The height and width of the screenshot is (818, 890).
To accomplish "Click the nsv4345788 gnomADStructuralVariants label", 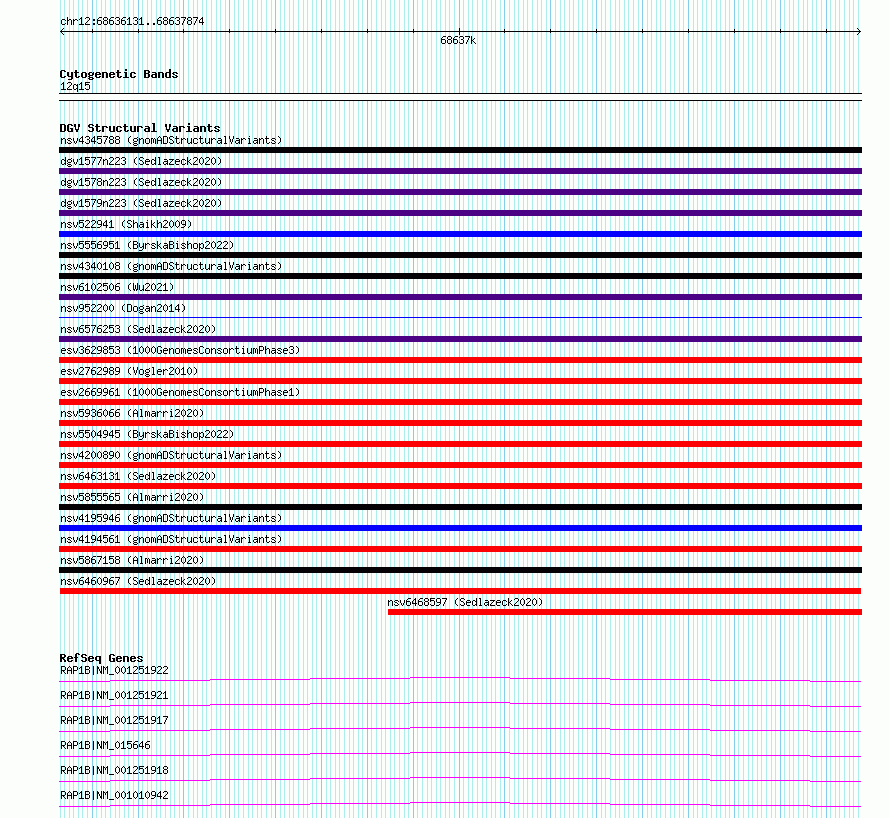I will click(x=171, y=140).
